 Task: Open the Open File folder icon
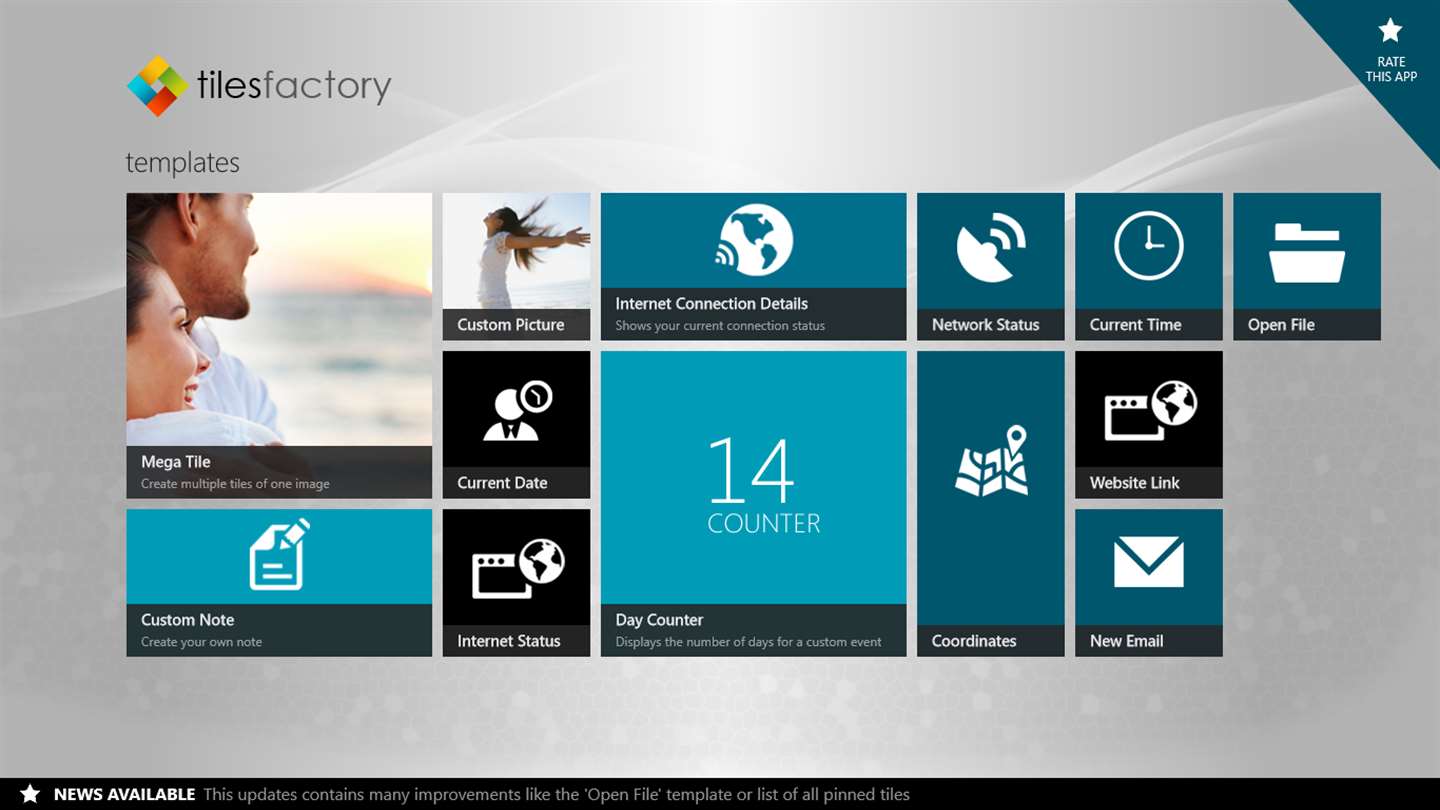click(x=1307, y=253)
